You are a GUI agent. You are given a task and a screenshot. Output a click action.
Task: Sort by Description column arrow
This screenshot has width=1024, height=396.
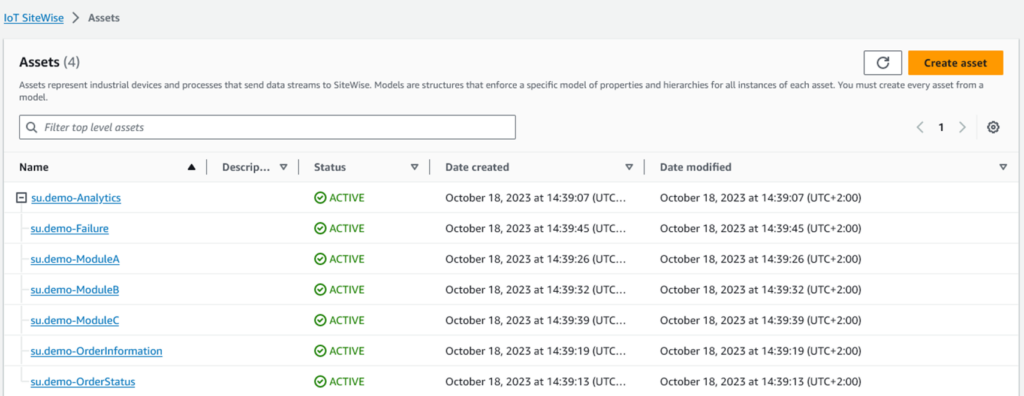click(283, 167)
